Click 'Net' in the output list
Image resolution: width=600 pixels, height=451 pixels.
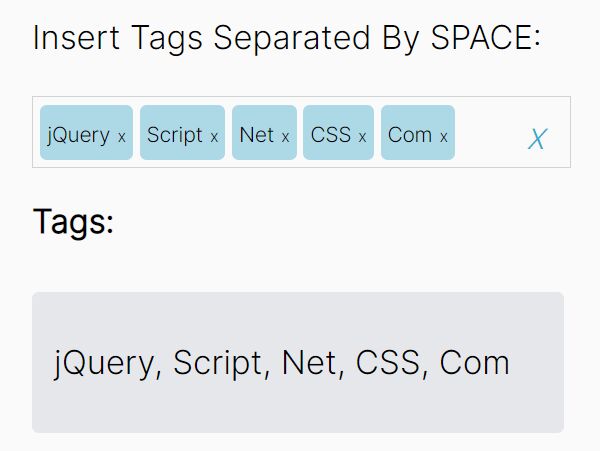[x=309, y=362]
